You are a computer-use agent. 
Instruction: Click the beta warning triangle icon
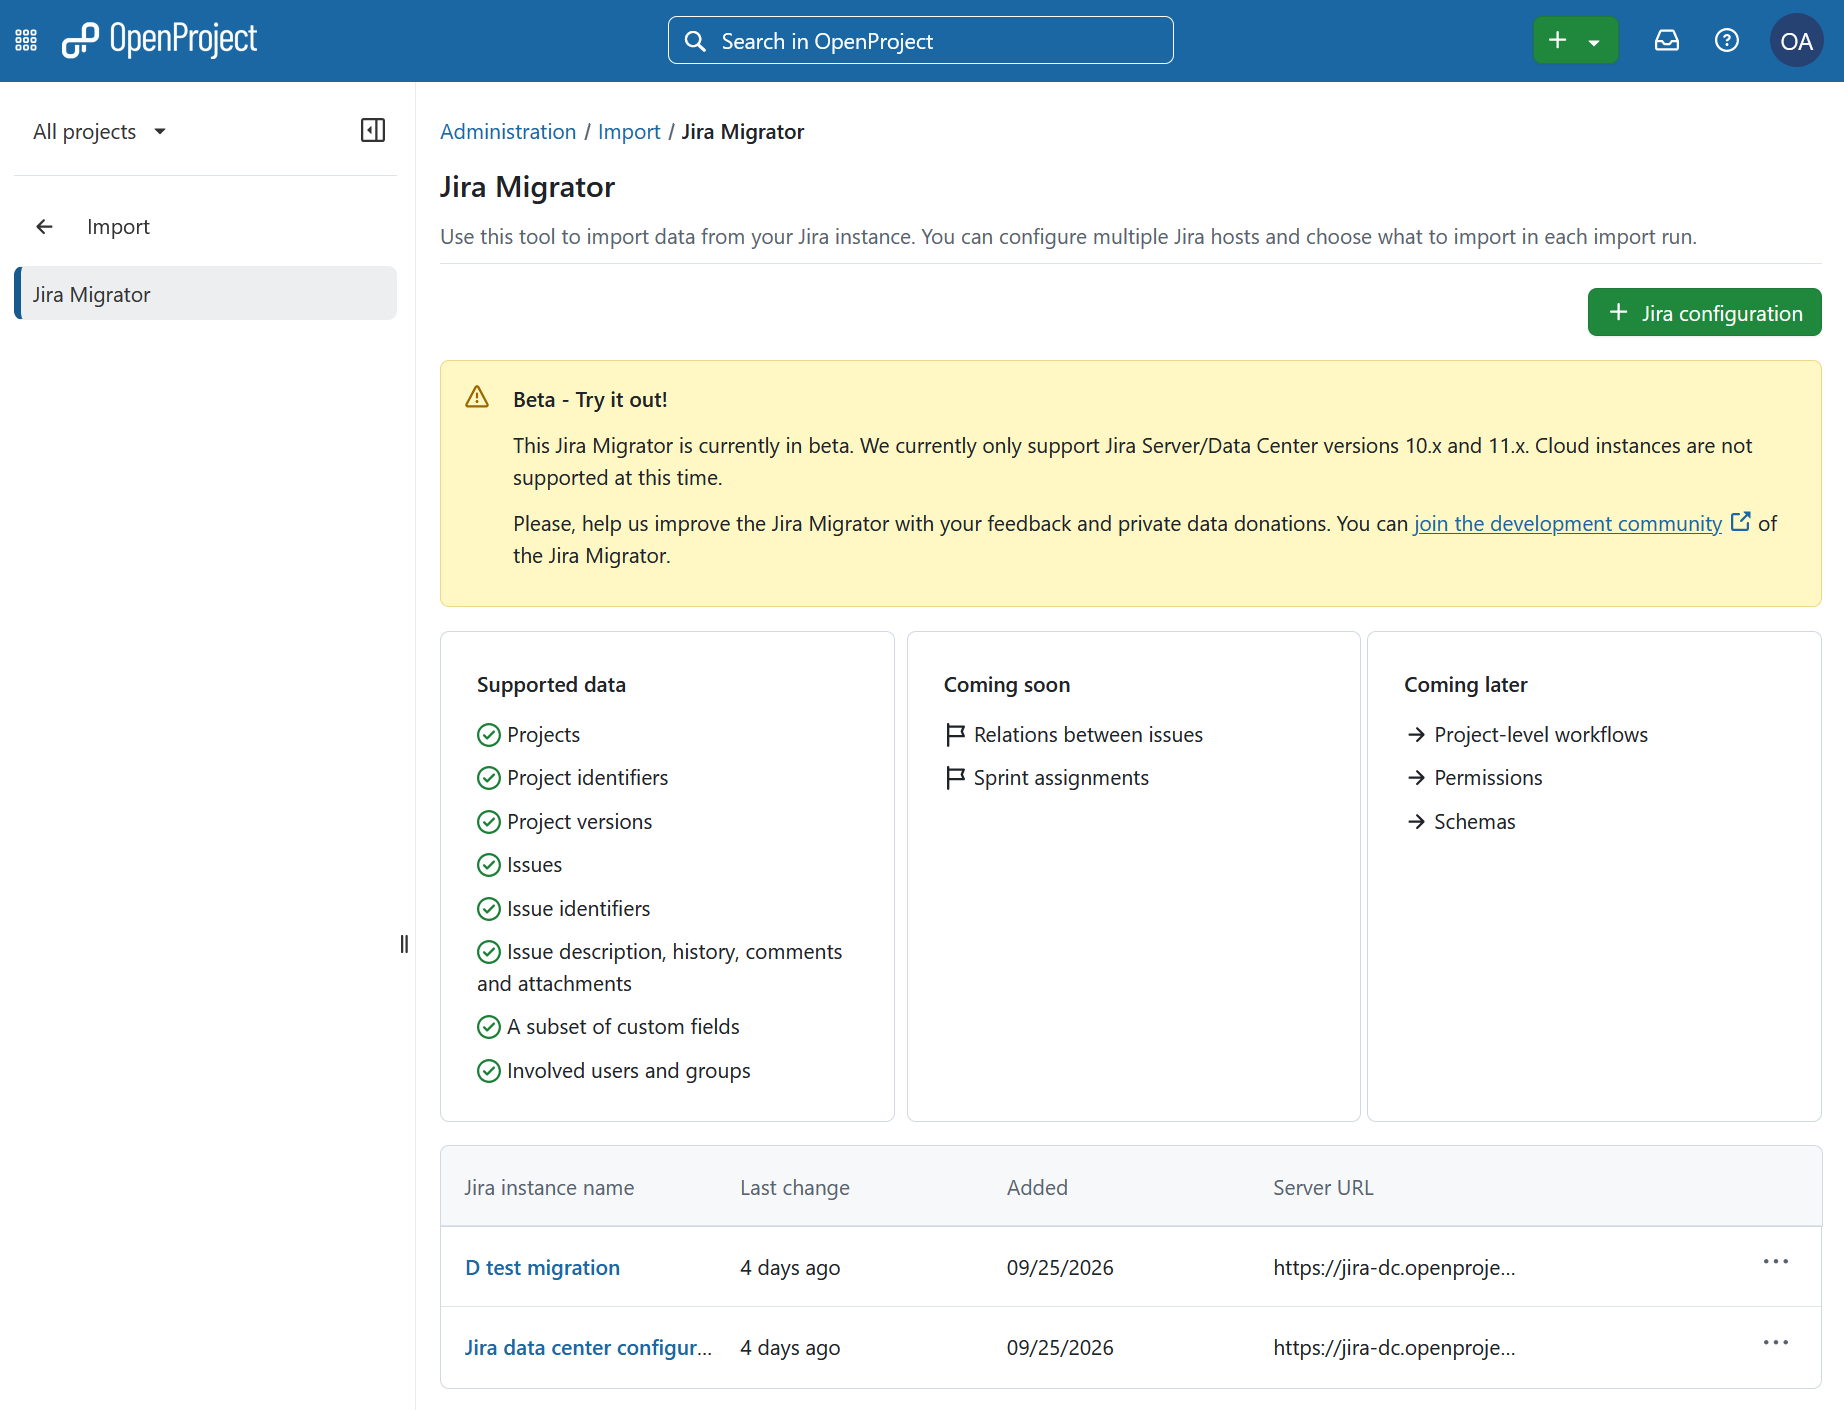click(x=477, y=397)
